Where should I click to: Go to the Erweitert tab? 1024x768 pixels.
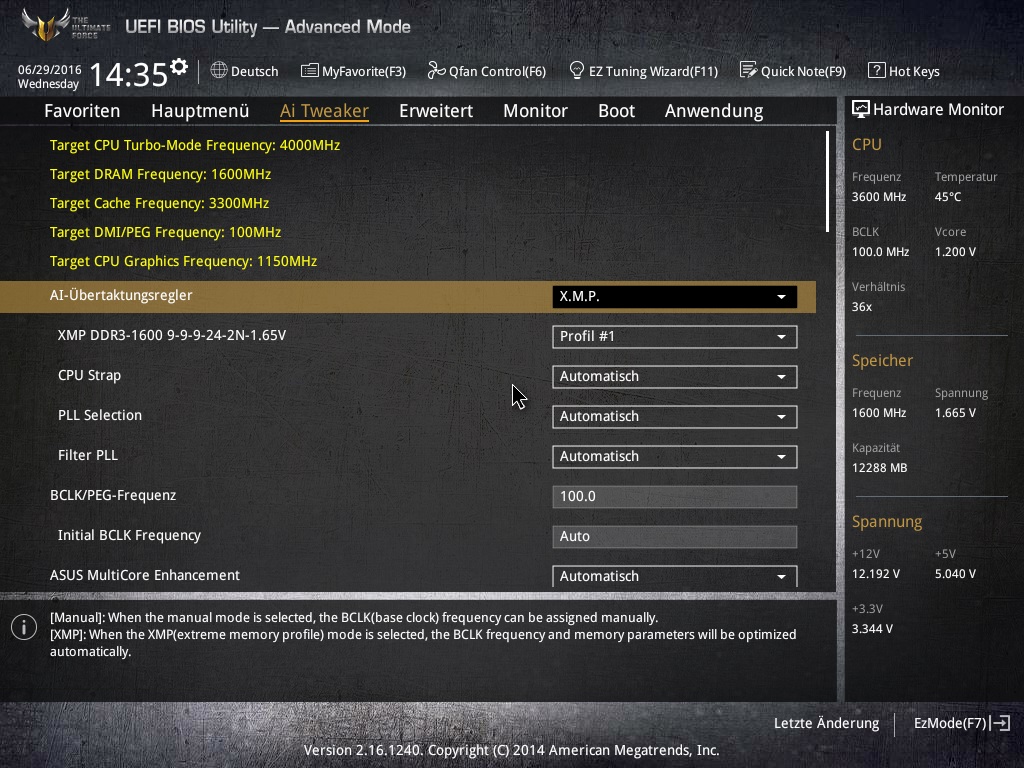(x=436, y=111)
